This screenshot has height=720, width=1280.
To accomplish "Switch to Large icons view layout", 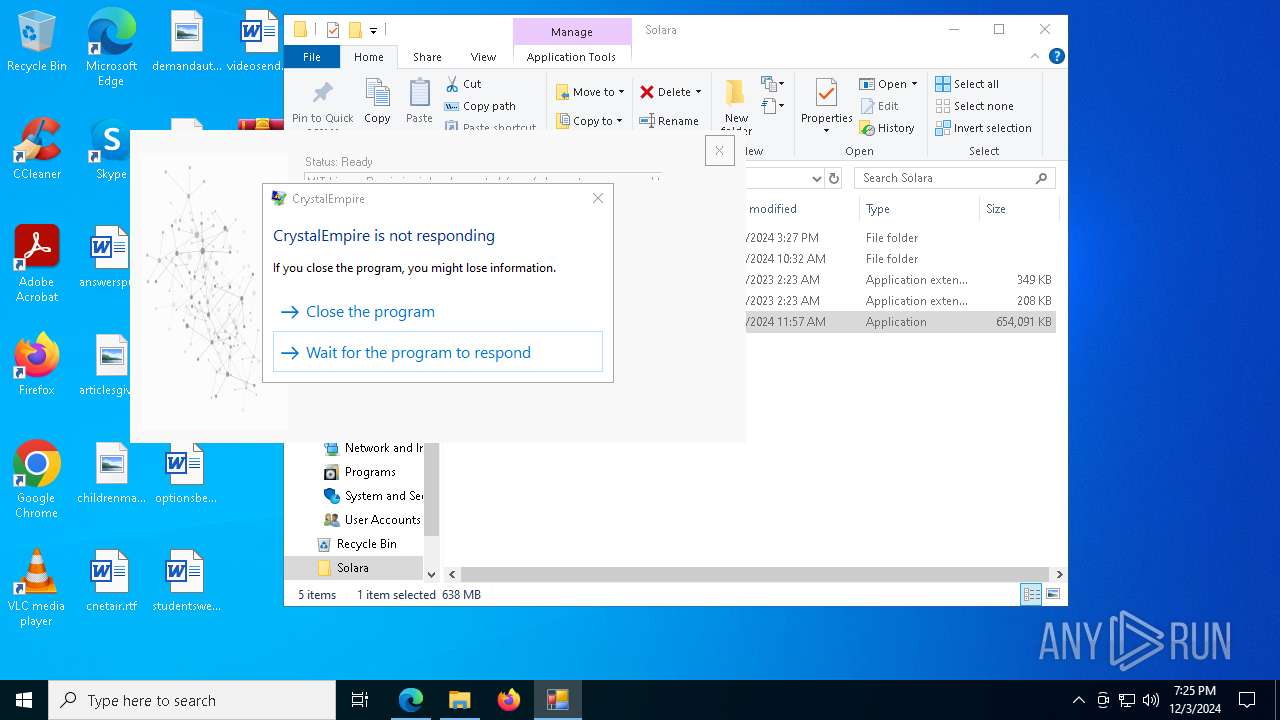I will [x=1052, y=594].
